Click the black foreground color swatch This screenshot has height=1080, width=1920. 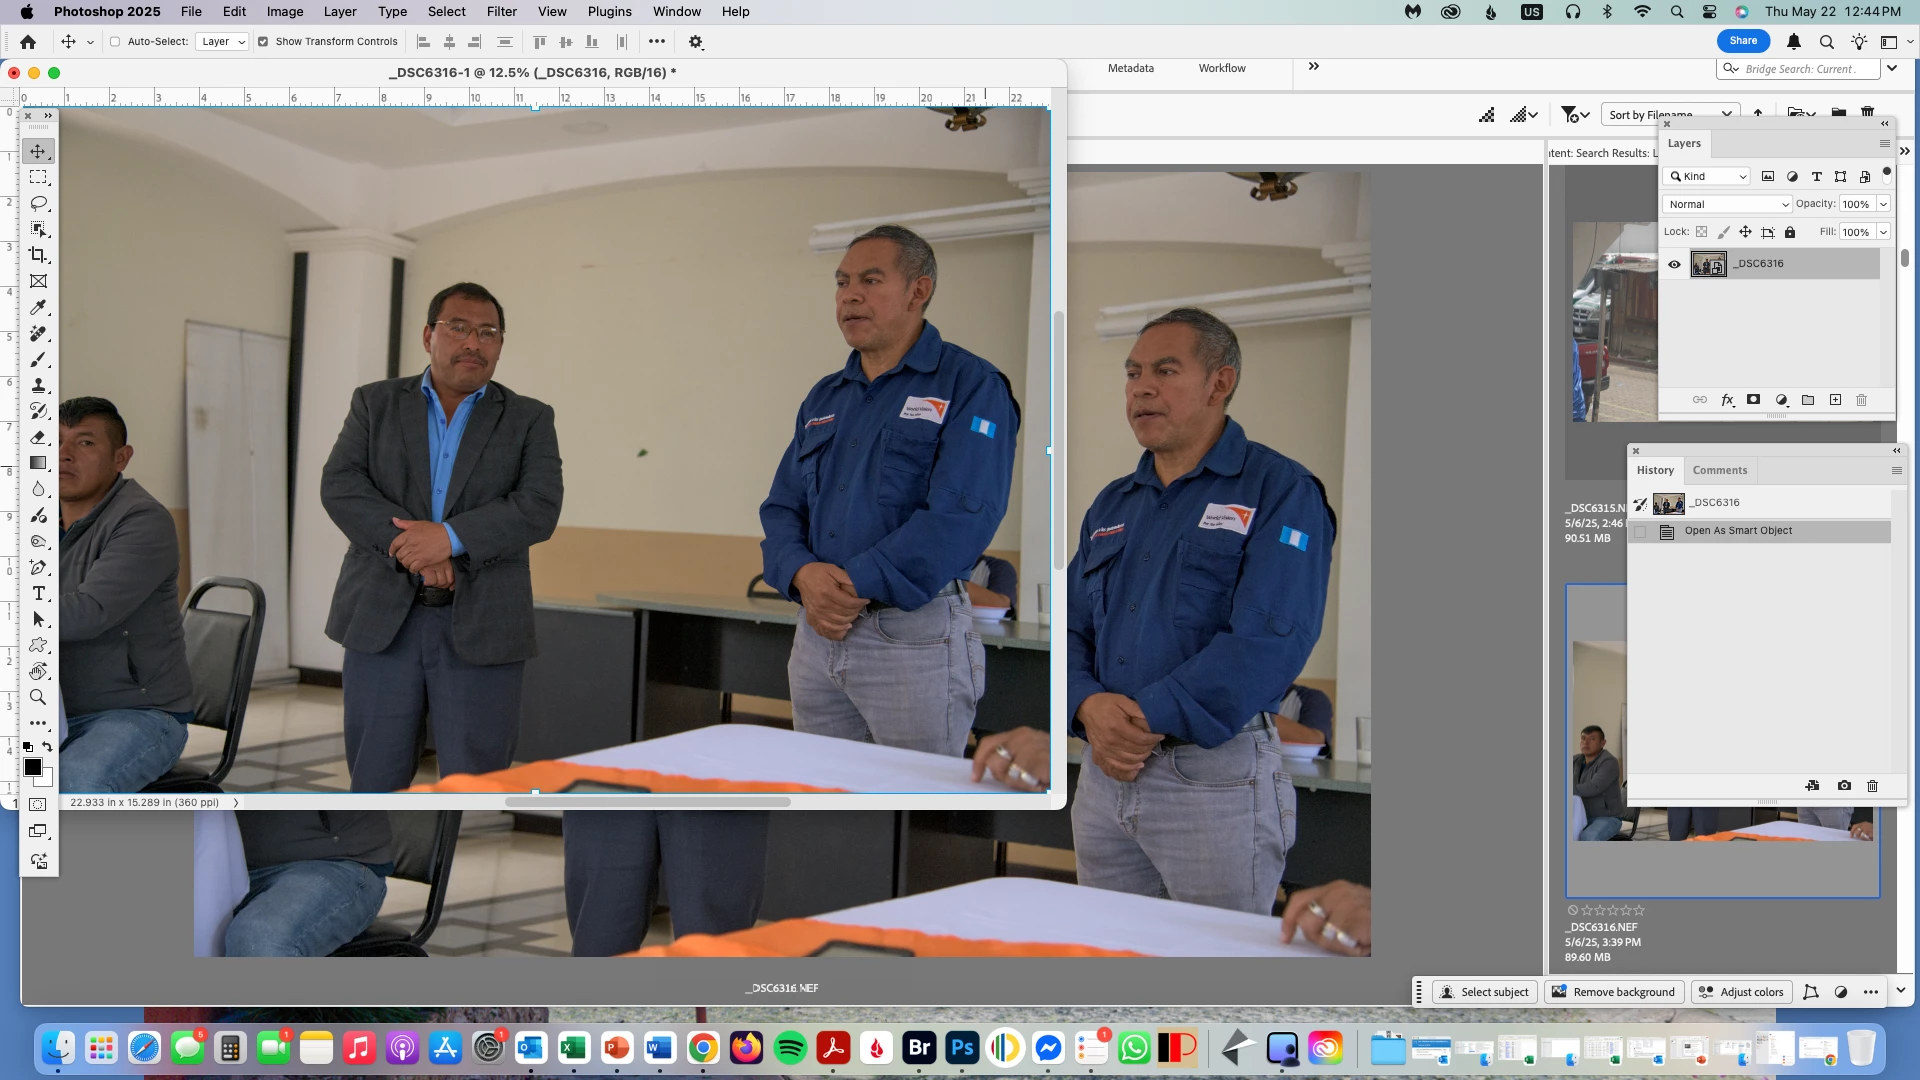click(x=32, y=767)
